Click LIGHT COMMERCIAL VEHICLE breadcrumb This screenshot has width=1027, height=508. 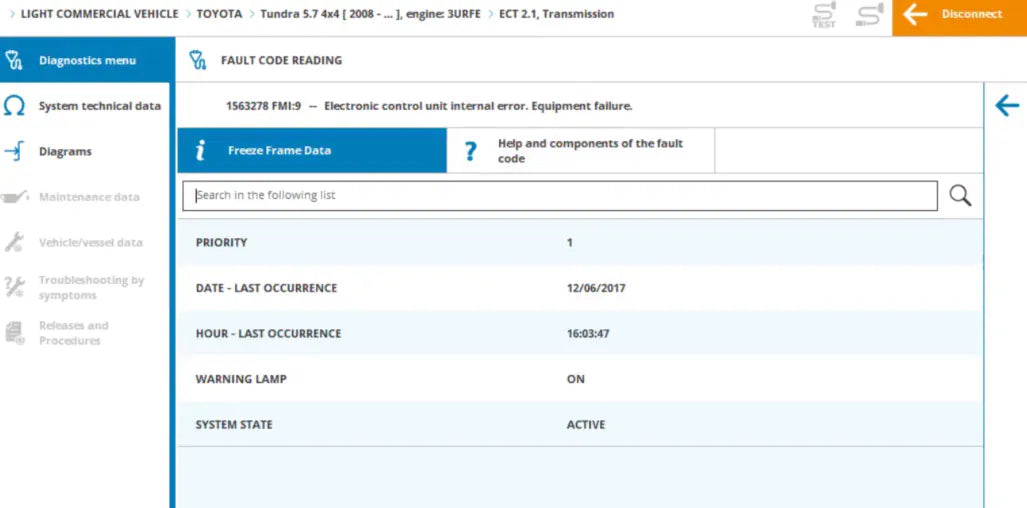pos(99,14)
